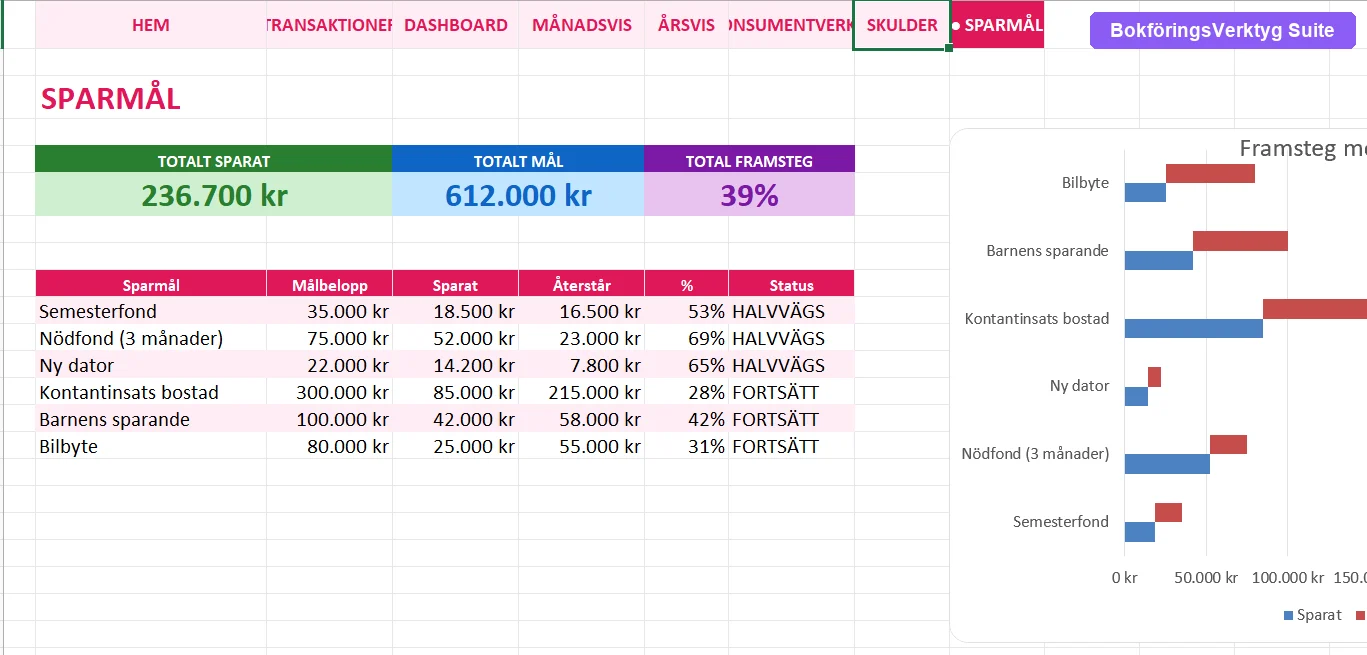Click the Nödfond (3 månader) table cell
Screen dimensions: 1367x655
tap(151, 338)
